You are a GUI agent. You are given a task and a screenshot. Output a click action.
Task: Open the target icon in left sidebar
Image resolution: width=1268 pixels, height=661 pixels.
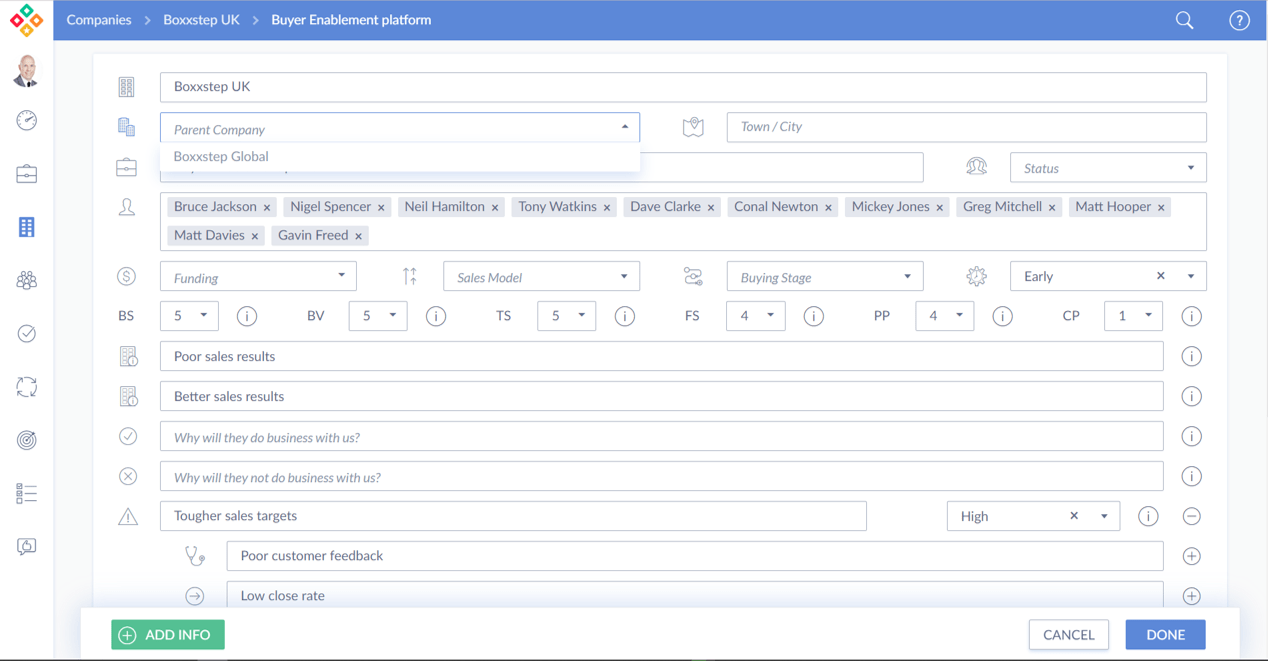pyautogui.click(x=27, y=440)
